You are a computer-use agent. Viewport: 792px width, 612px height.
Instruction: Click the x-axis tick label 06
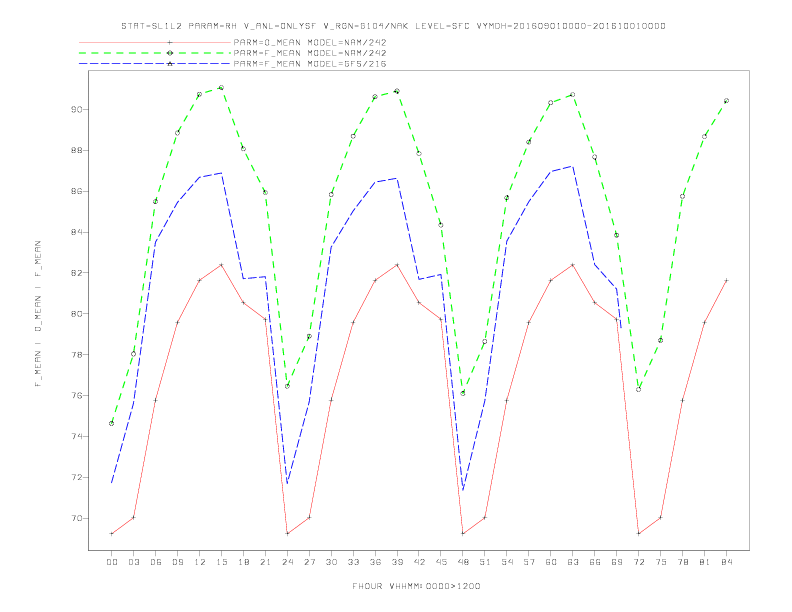(x=156, y=562)
